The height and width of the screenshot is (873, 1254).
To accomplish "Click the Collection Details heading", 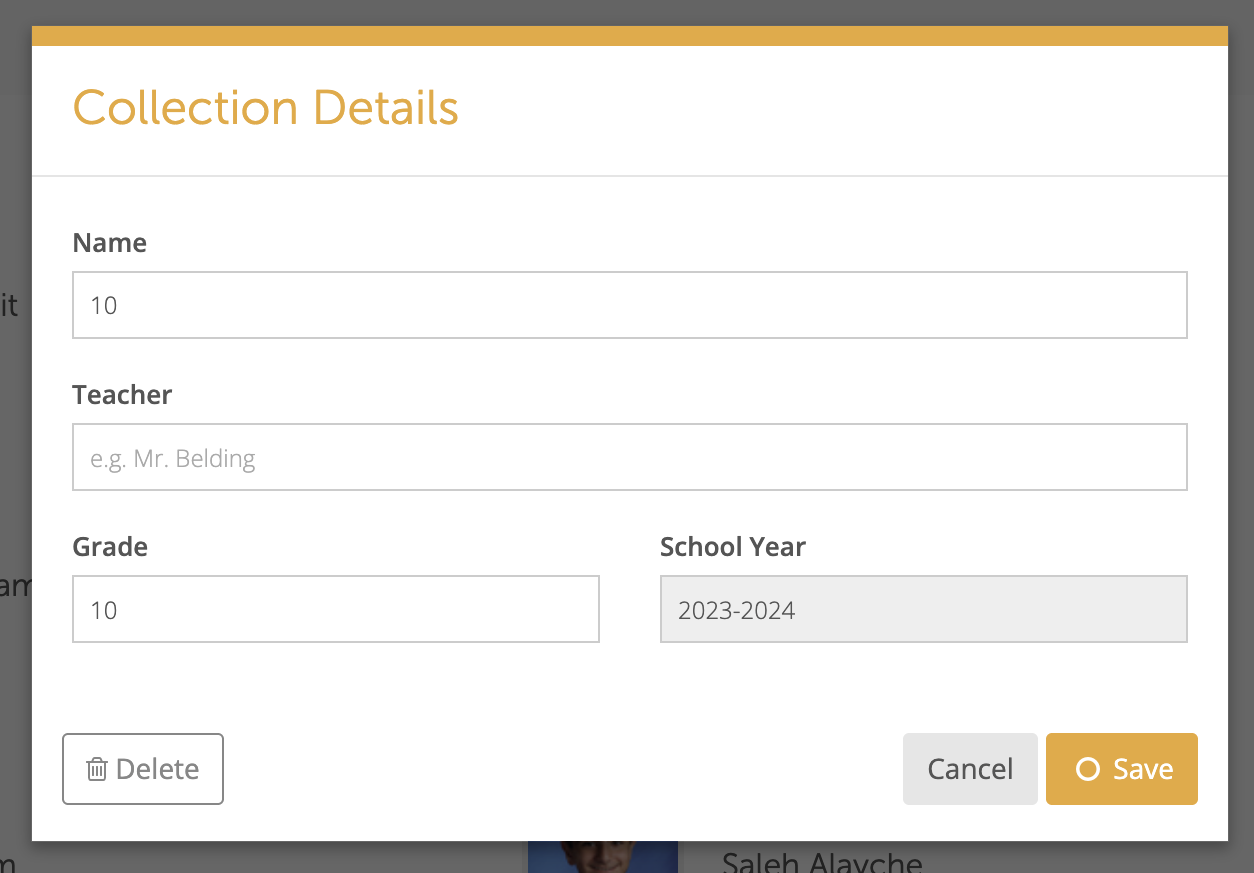I will (266, 108).
